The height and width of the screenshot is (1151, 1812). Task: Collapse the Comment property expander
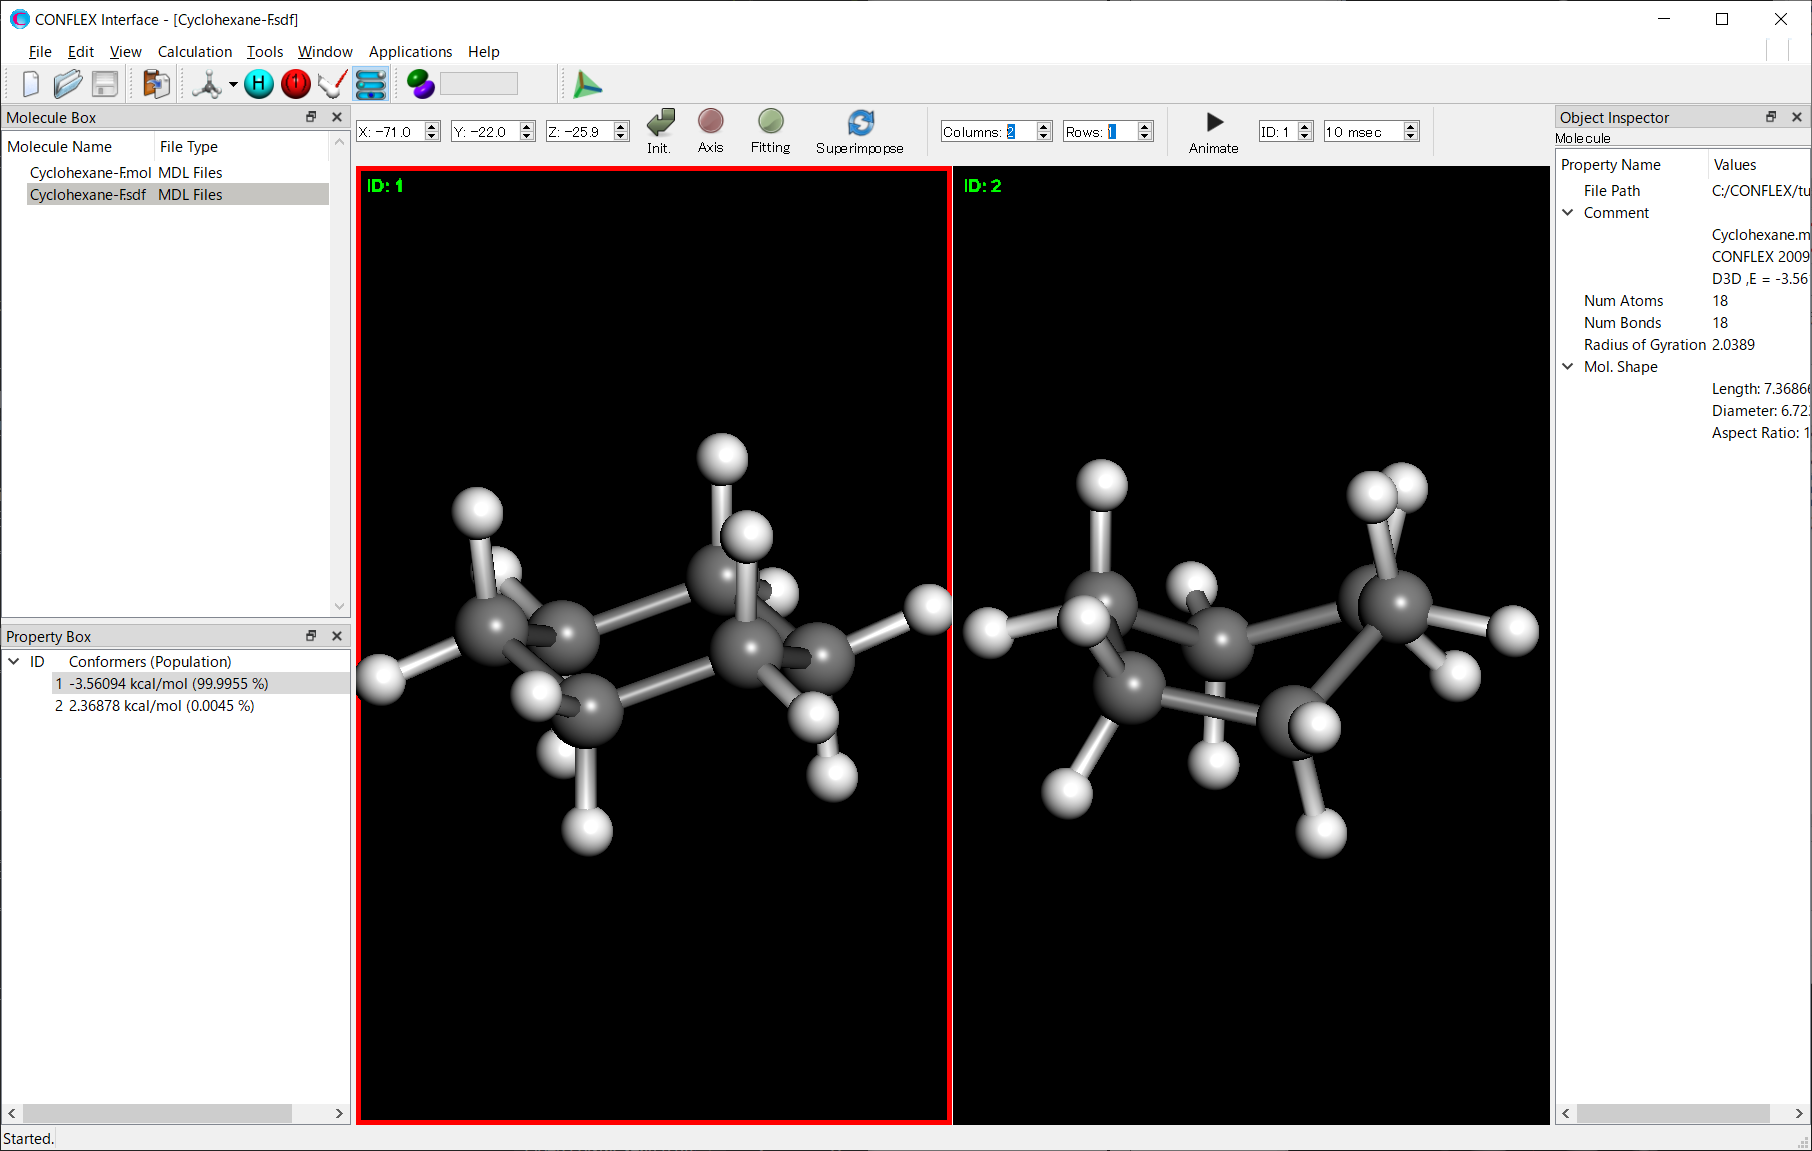[1568, 213]
